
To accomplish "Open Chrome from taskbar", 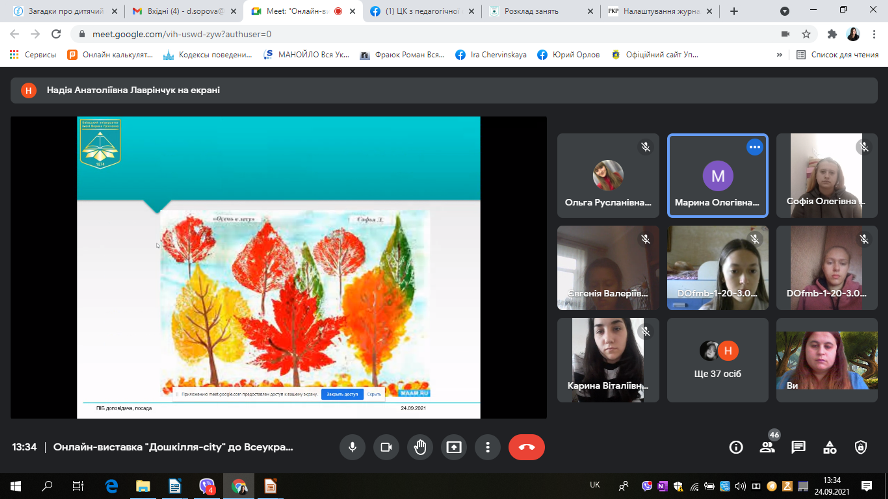I will point(239,486).
